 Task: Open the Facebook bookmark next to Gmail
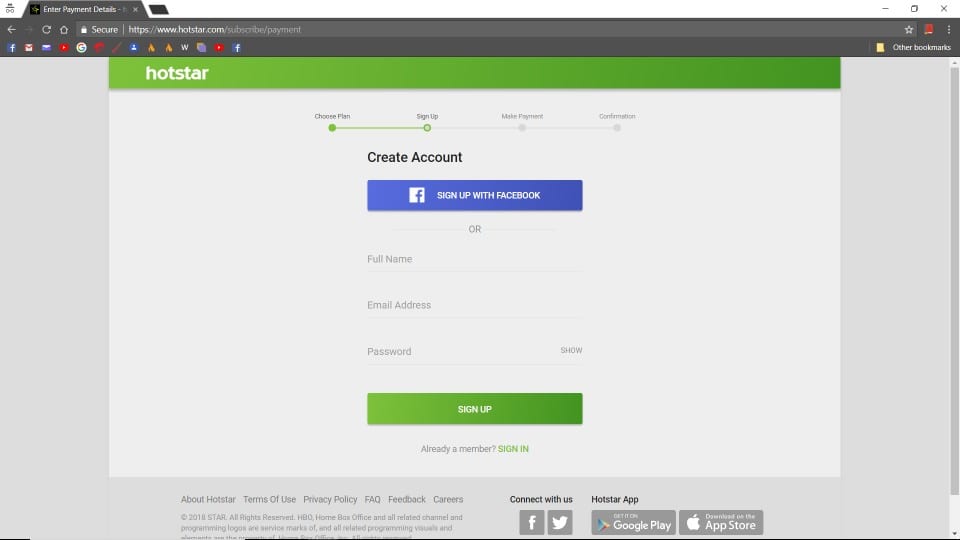[12, 47]
